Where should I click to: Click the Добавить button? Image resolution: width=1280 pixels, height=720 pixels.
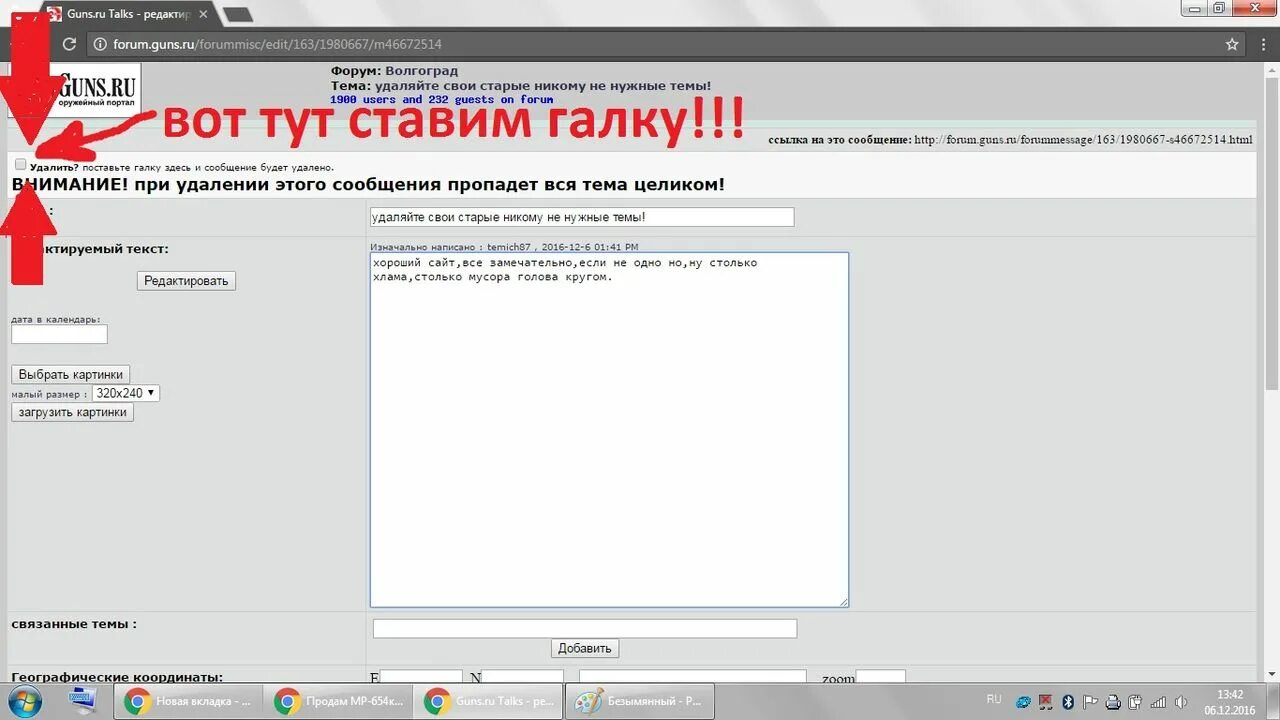click(585, 648)
